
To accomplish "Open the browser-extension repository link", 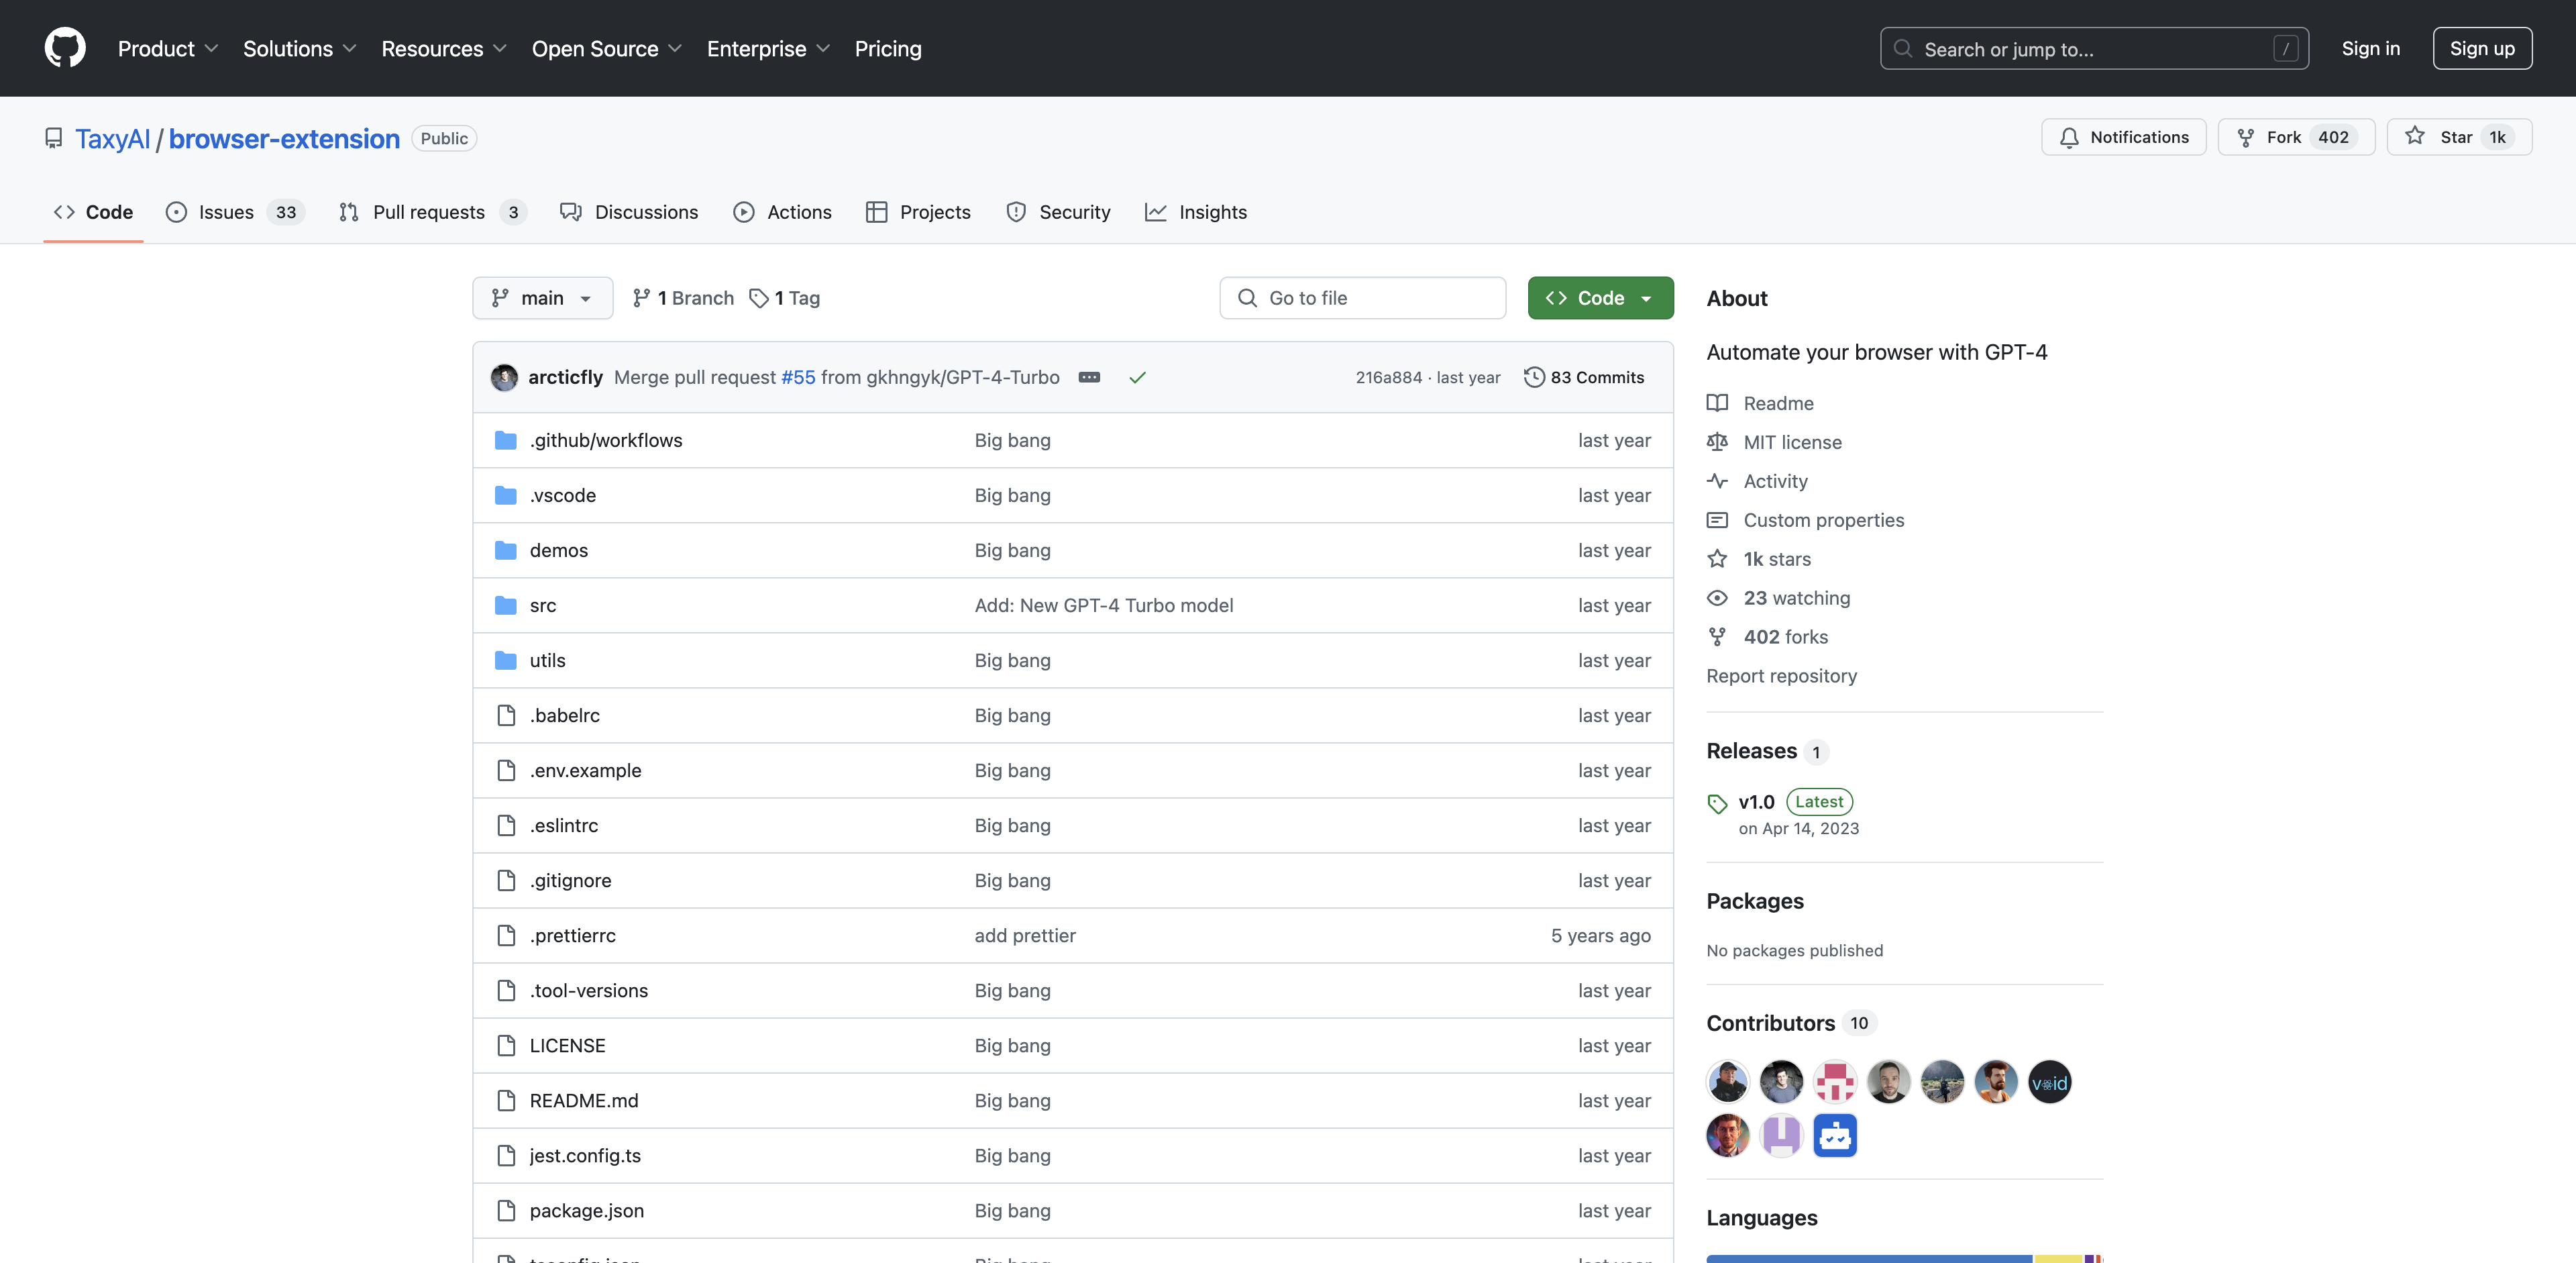I will tap(284, 139).
